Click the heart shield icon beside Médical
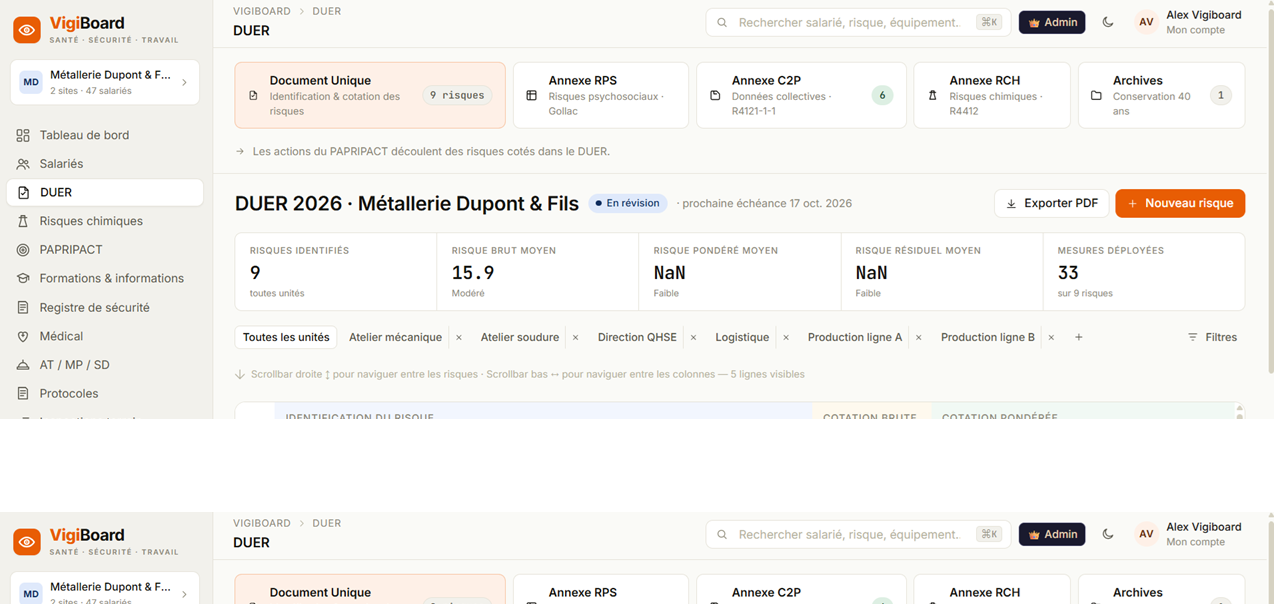The height and width of the screenshot is (604, 1274). [23, 337]
